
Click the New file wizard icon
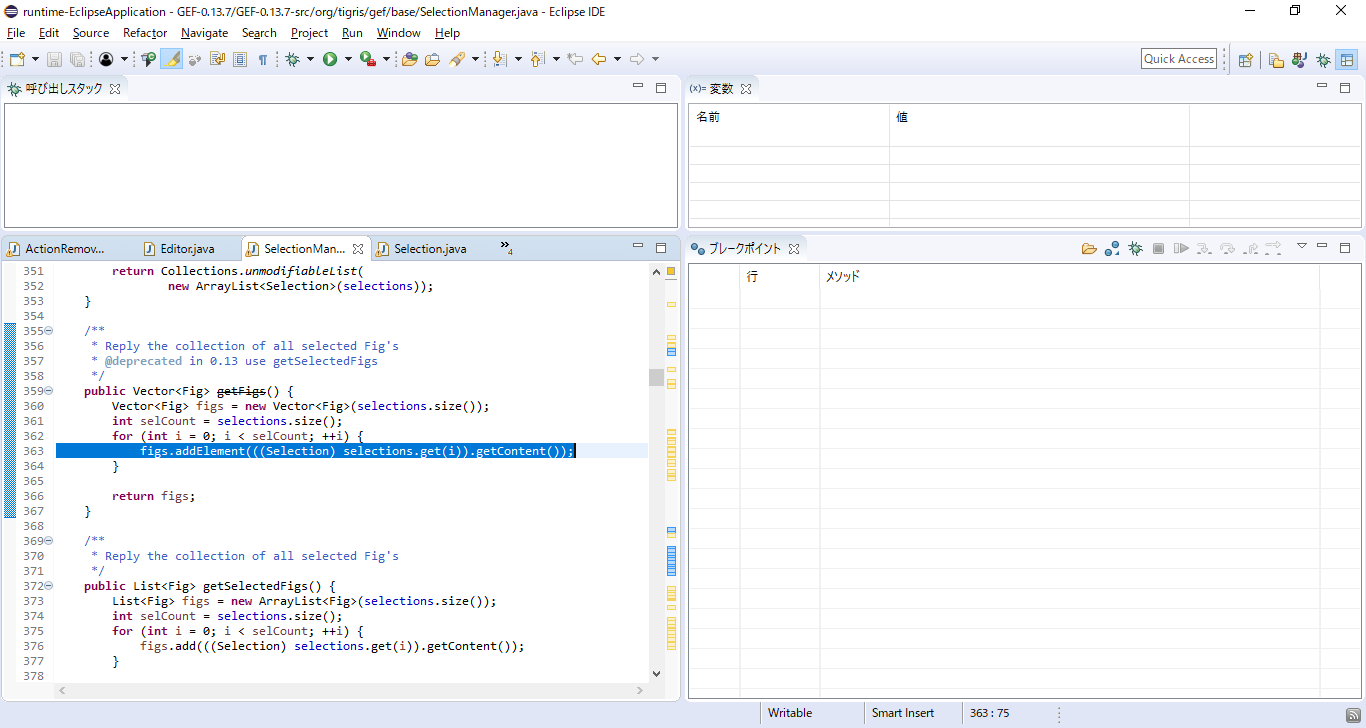pyautogui.click(x=16, y=60)
